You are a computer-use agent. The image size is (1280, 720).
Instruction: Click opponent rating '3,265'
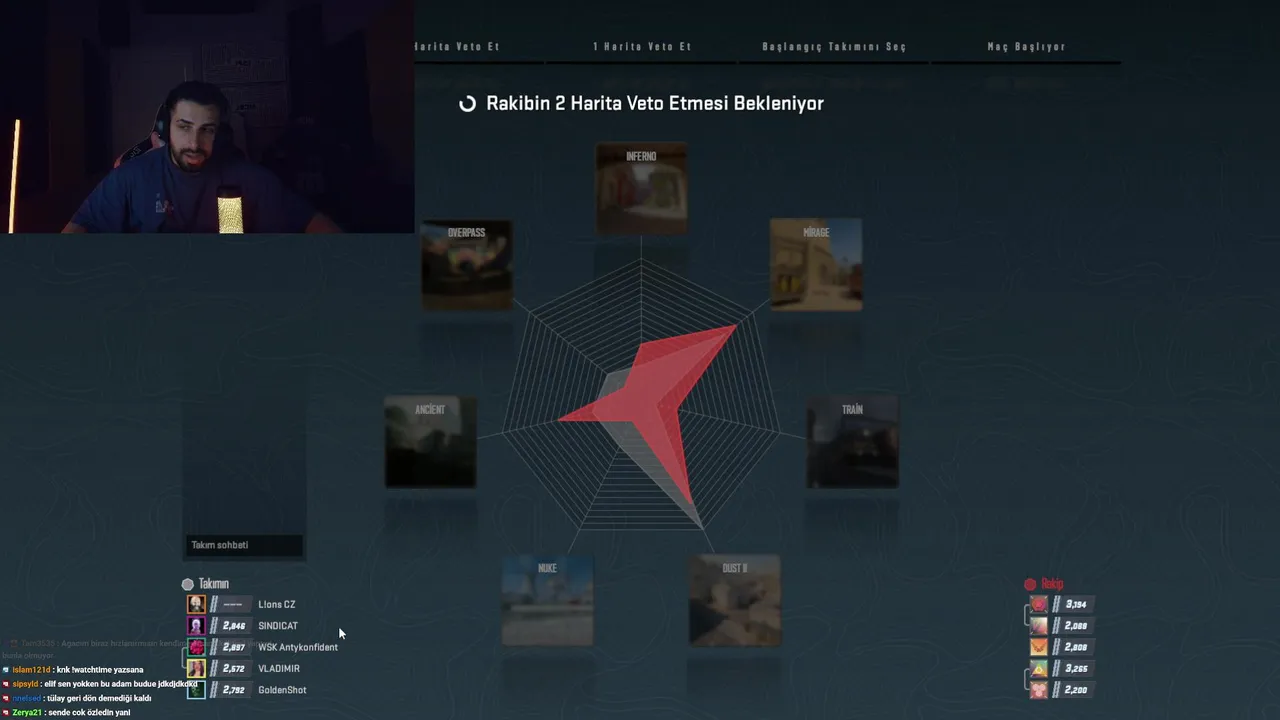1076,668
